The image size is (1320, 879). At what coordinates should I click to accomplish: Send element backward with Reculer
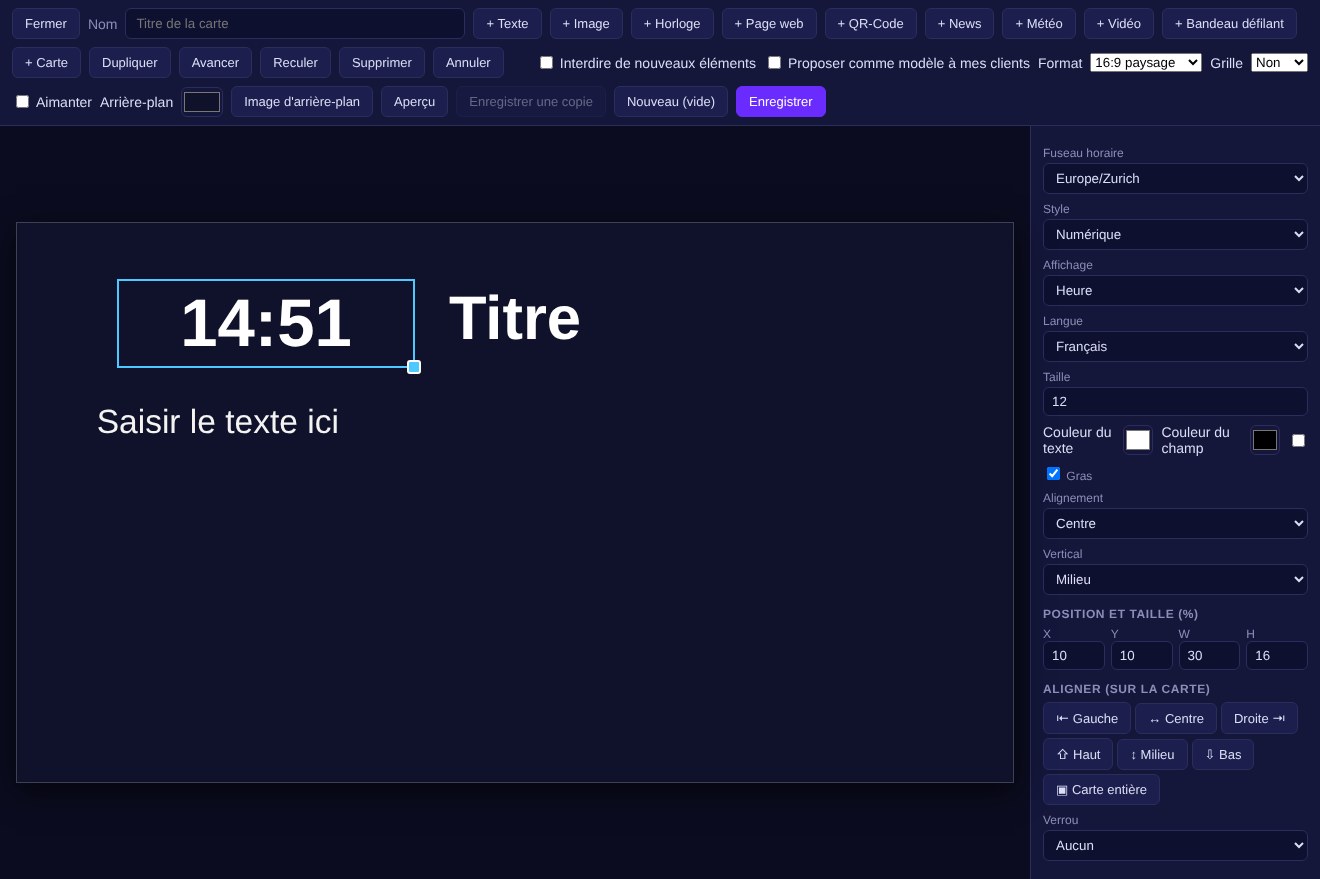point(295,63)
